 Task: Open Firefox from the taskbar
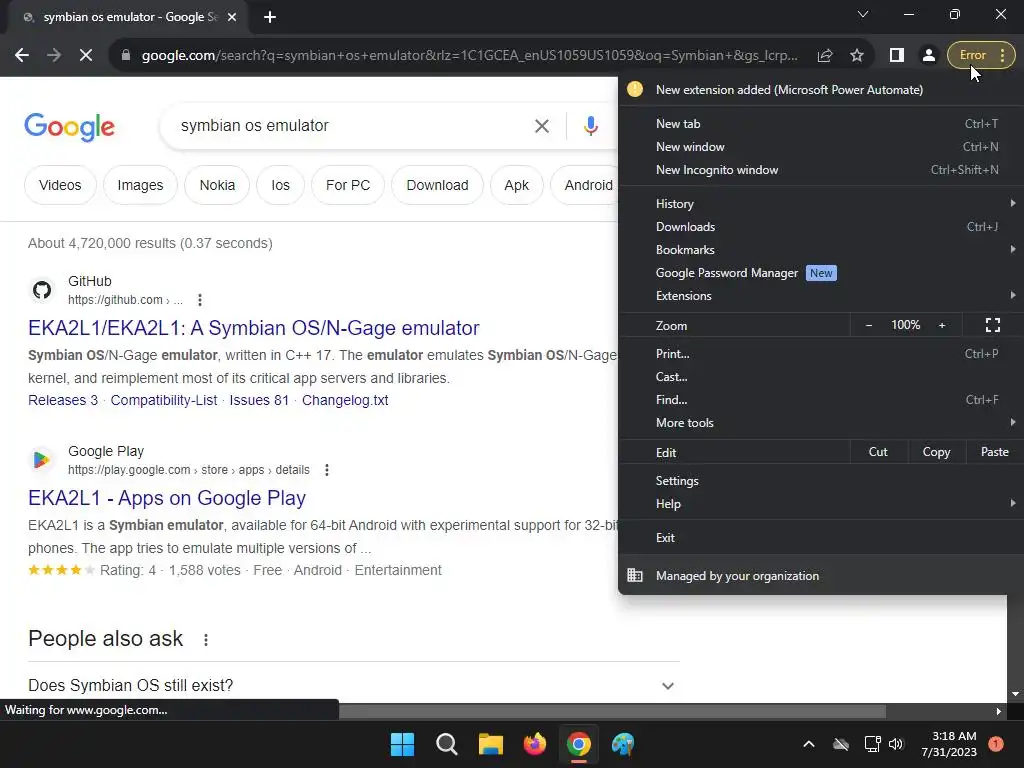(535, 744)
